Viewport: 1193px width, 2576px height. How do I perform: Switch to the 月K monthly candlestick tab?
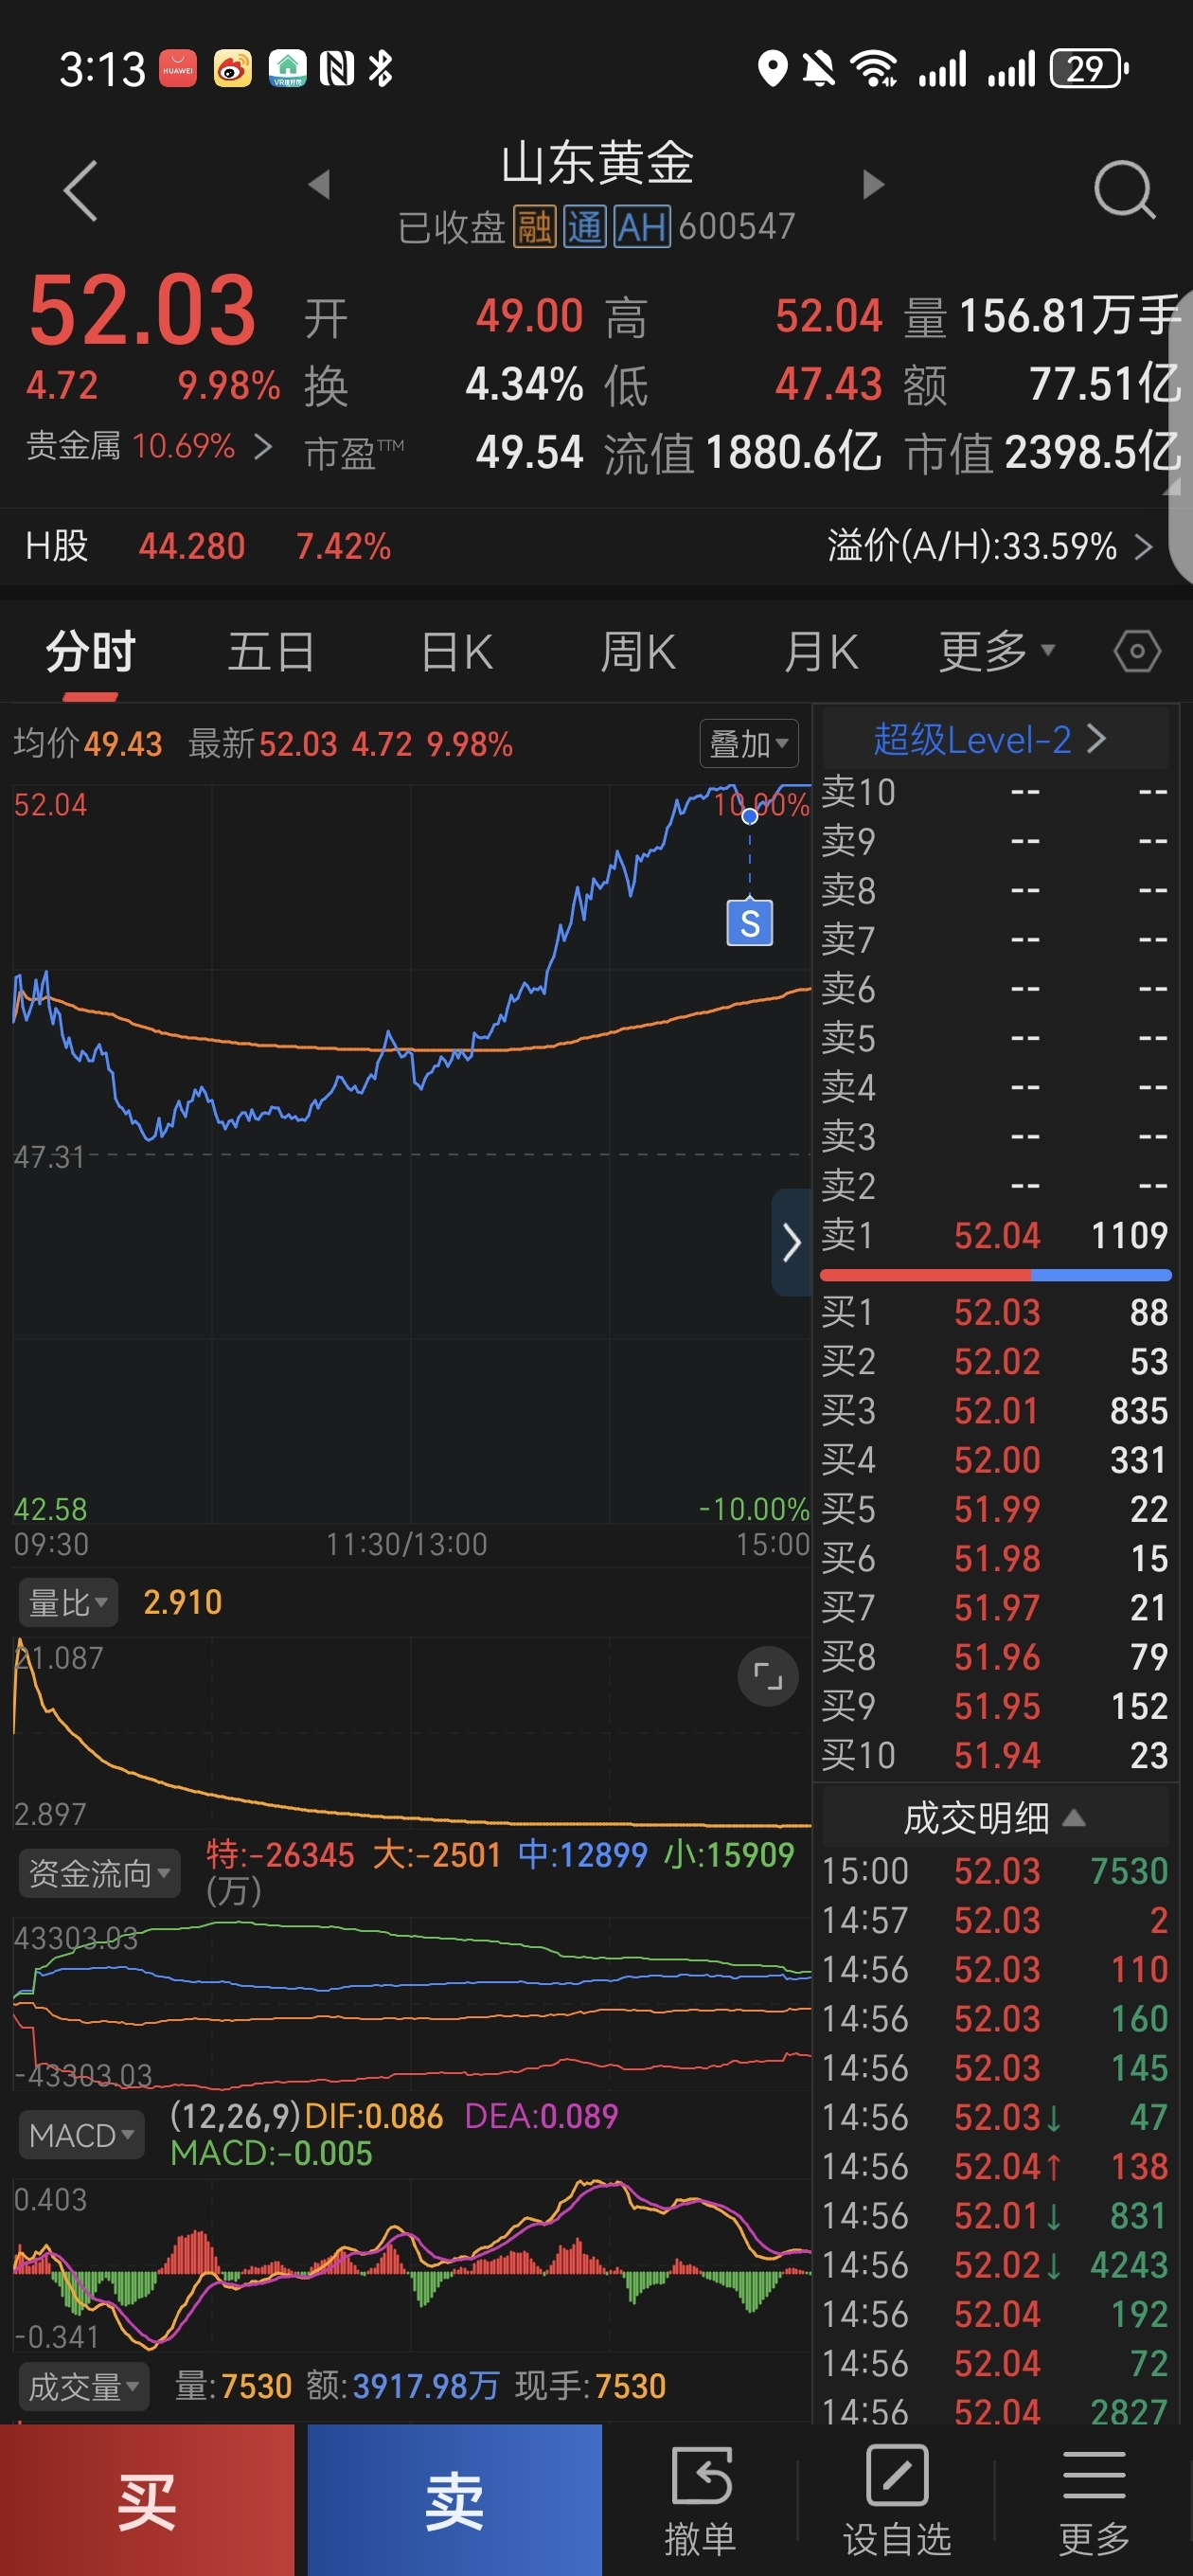click(x=821, y=652)
